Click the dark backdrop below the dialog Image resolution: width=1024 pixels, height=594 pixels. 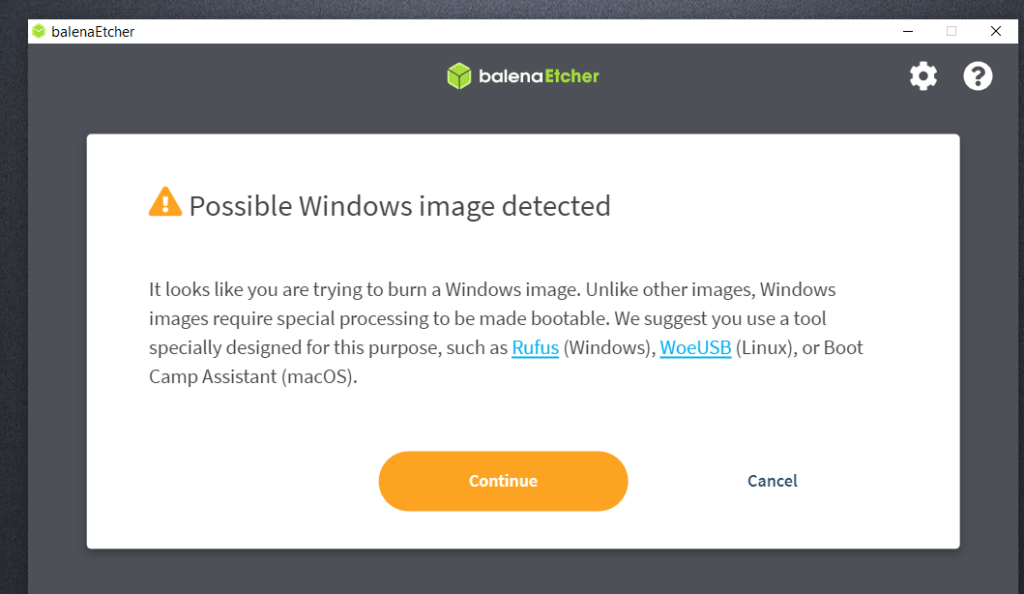(x=522, y=572)
